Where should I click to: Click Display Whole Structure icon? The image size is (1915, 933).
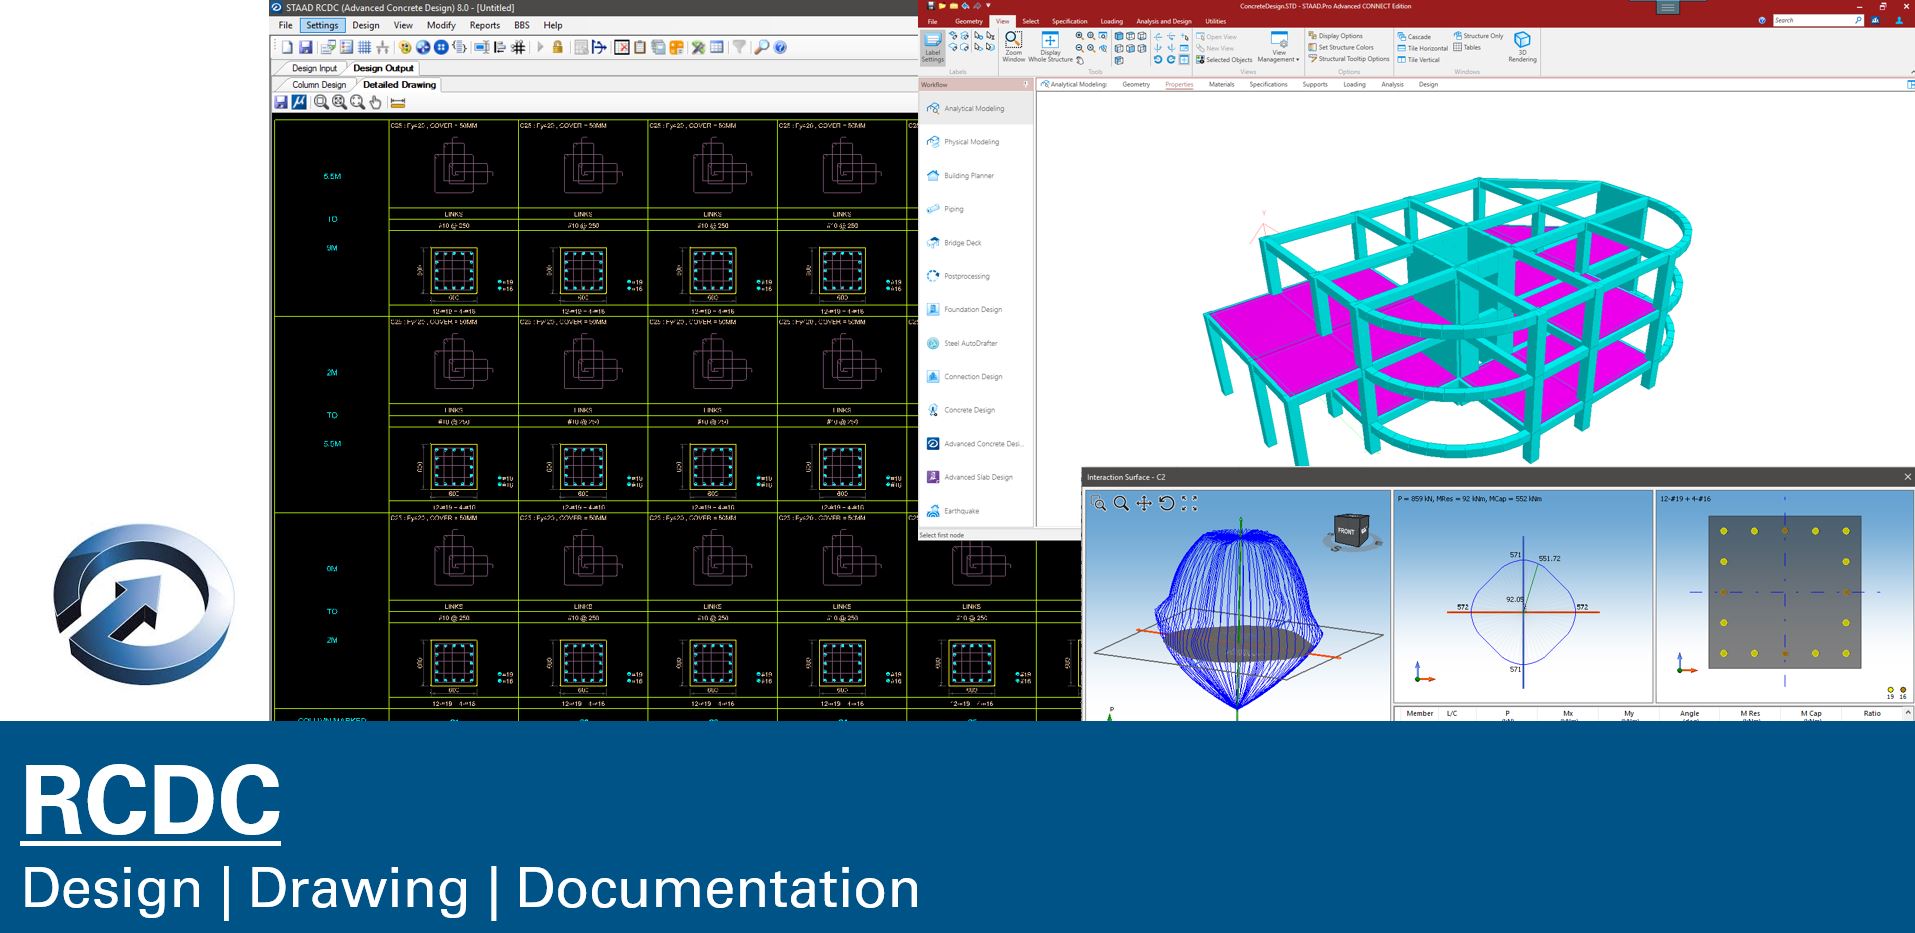pos(1050,46)
